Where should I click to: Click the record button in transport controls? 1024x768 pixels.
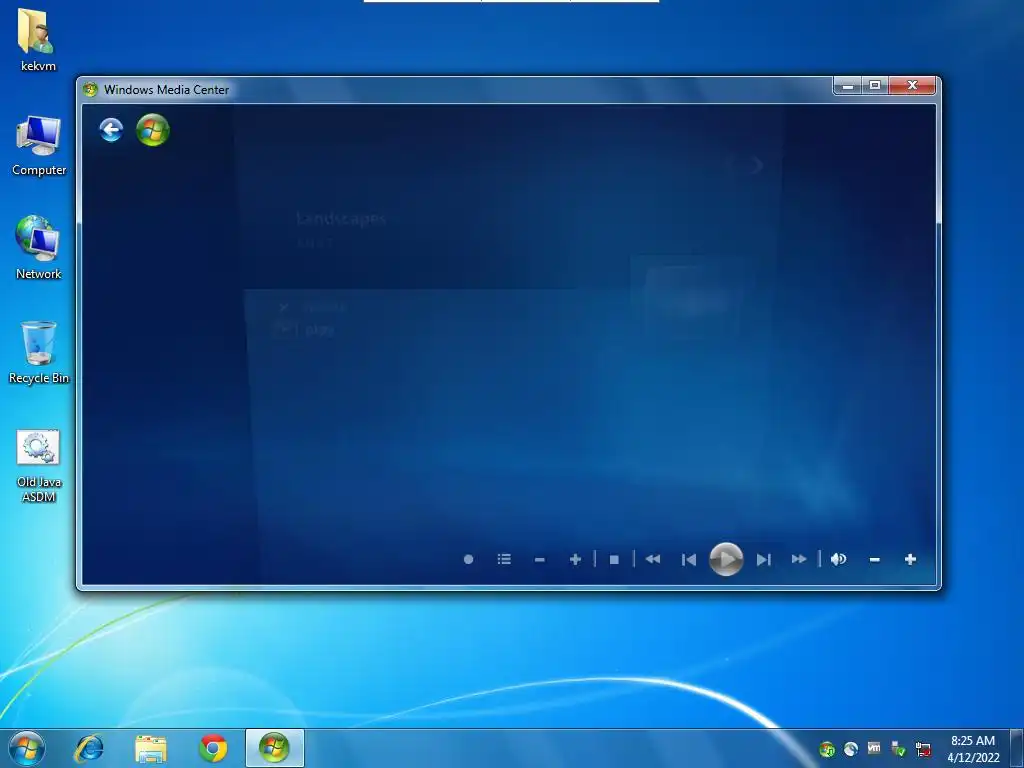468,560
